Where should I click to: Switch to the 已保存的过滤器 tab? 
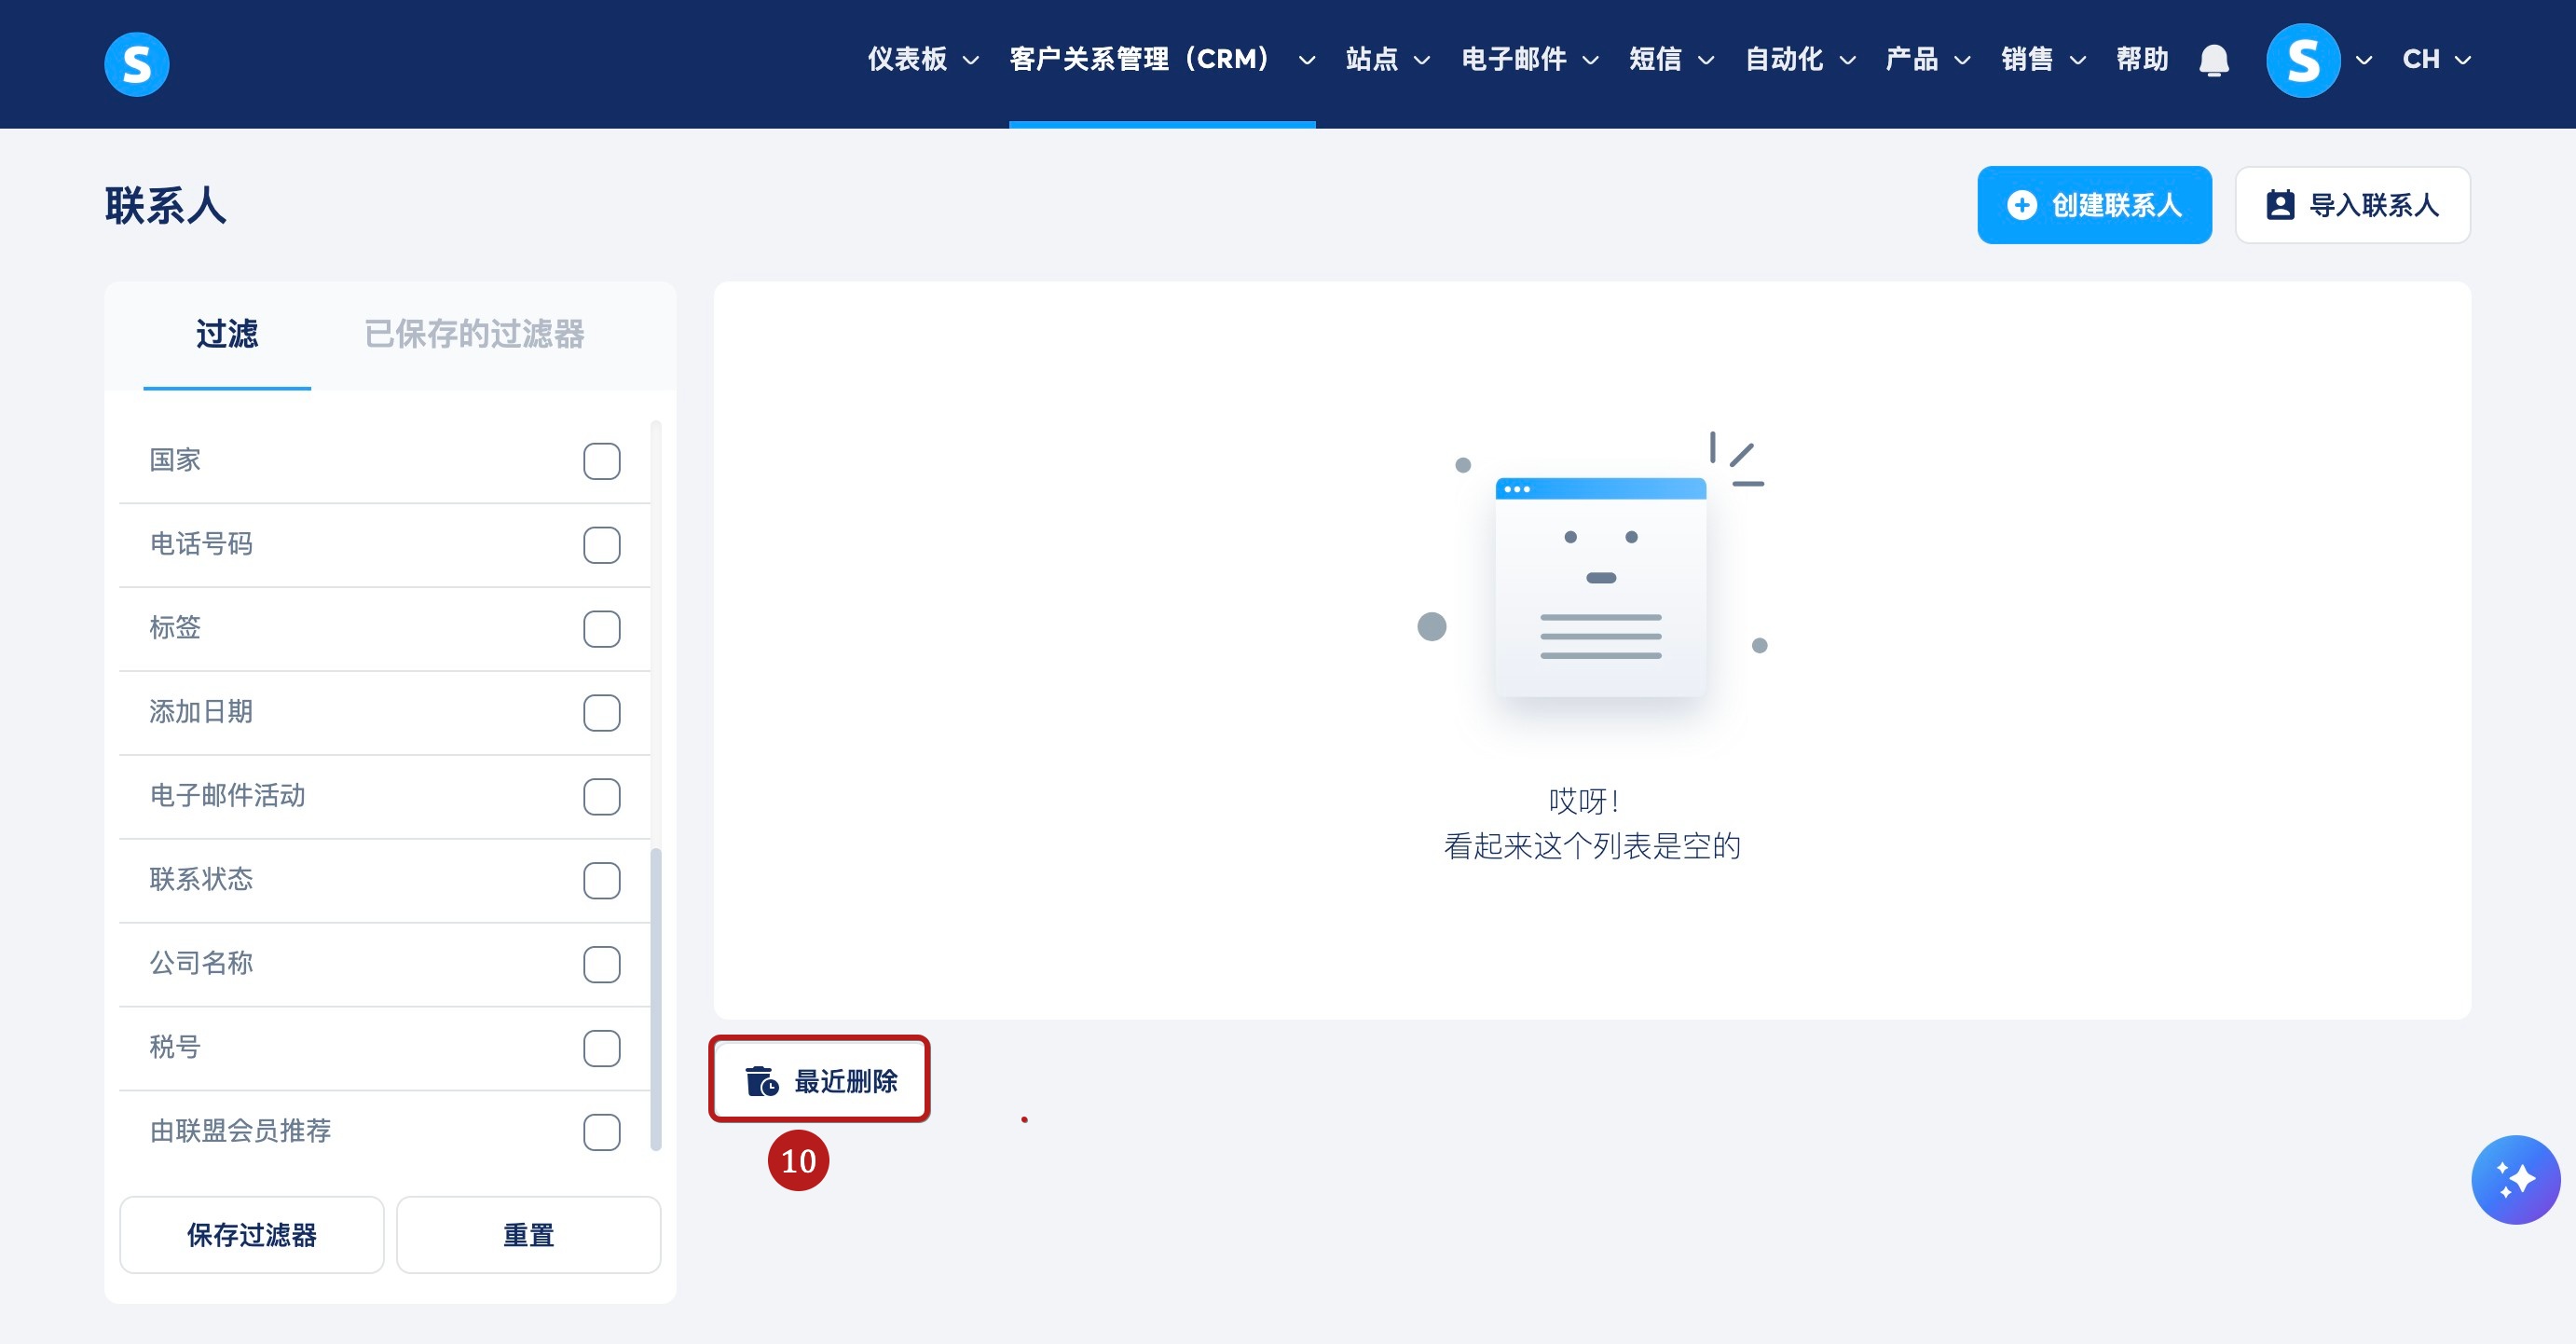pyautogui.click(x=474, y=334)
